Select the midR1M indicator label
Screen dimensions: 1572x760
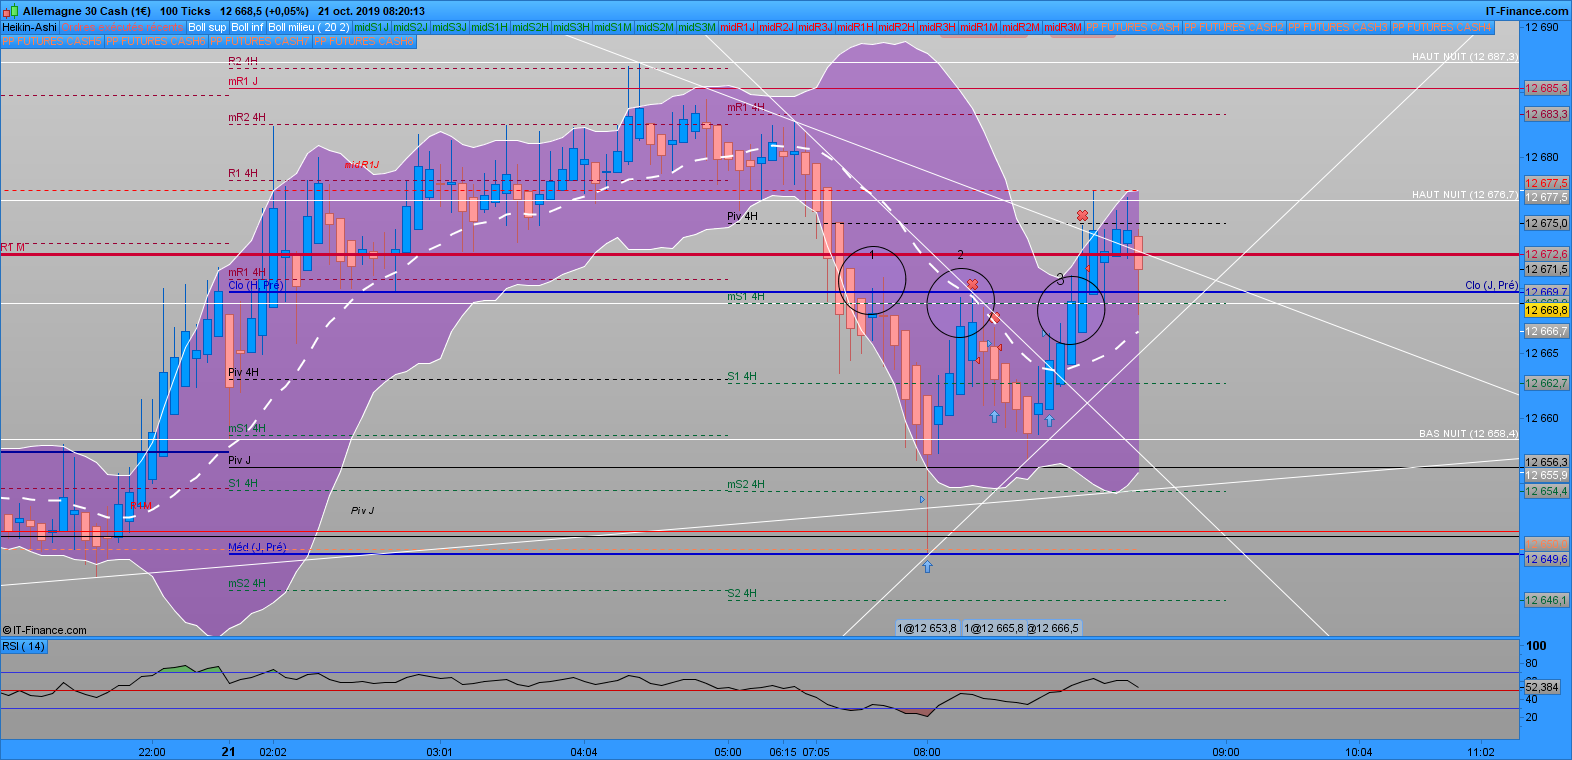tap(979, 27)
